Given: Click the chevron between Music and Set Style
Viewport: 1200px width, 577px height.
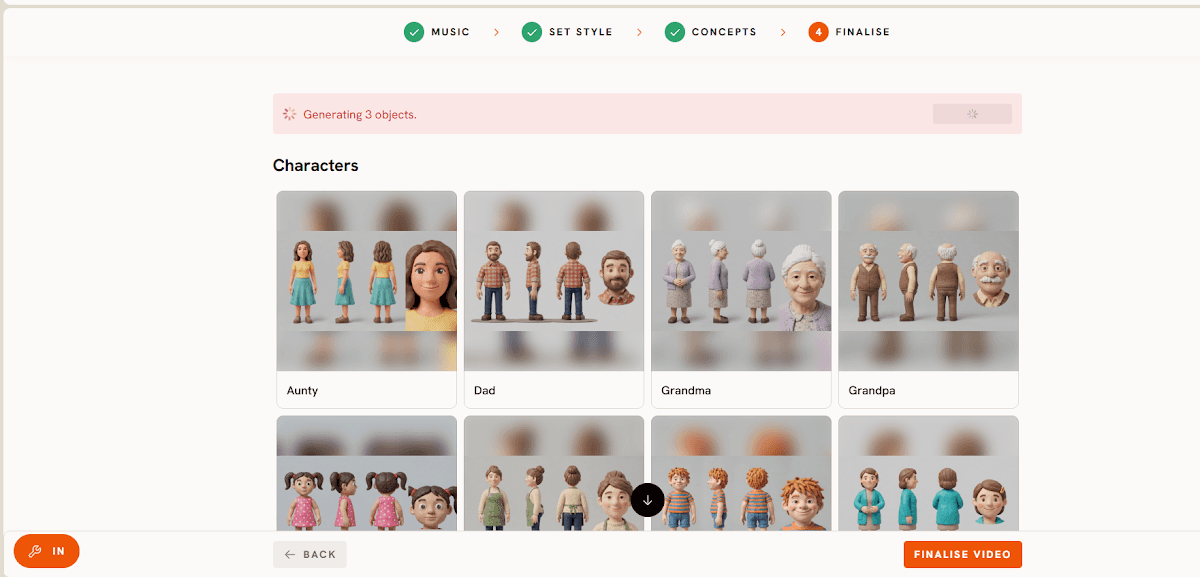Looking at the screenshot, I should (496, 32).
